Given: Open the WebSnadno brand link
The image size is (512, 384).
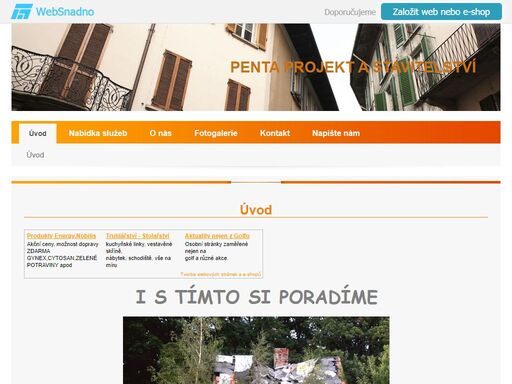Looking at the screenshot, I should (53, 12).
